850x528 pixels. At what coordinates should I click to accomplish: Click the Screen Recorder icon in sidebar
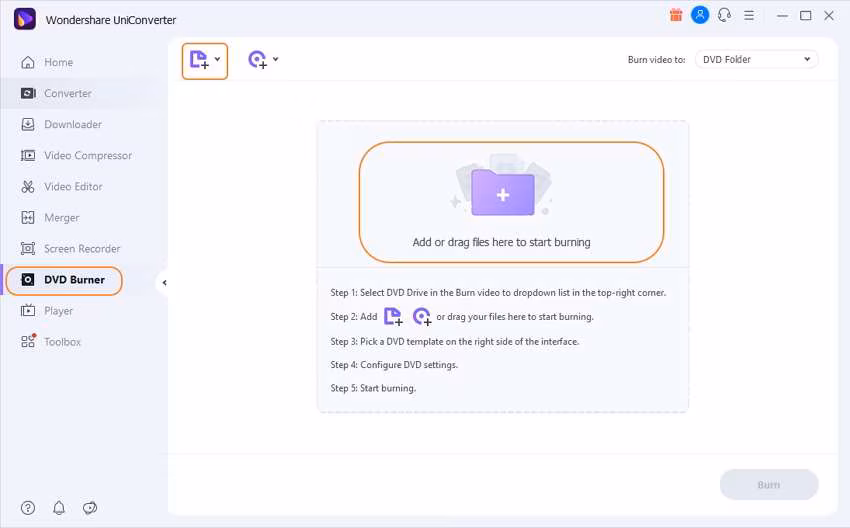[x=28, y=248]
